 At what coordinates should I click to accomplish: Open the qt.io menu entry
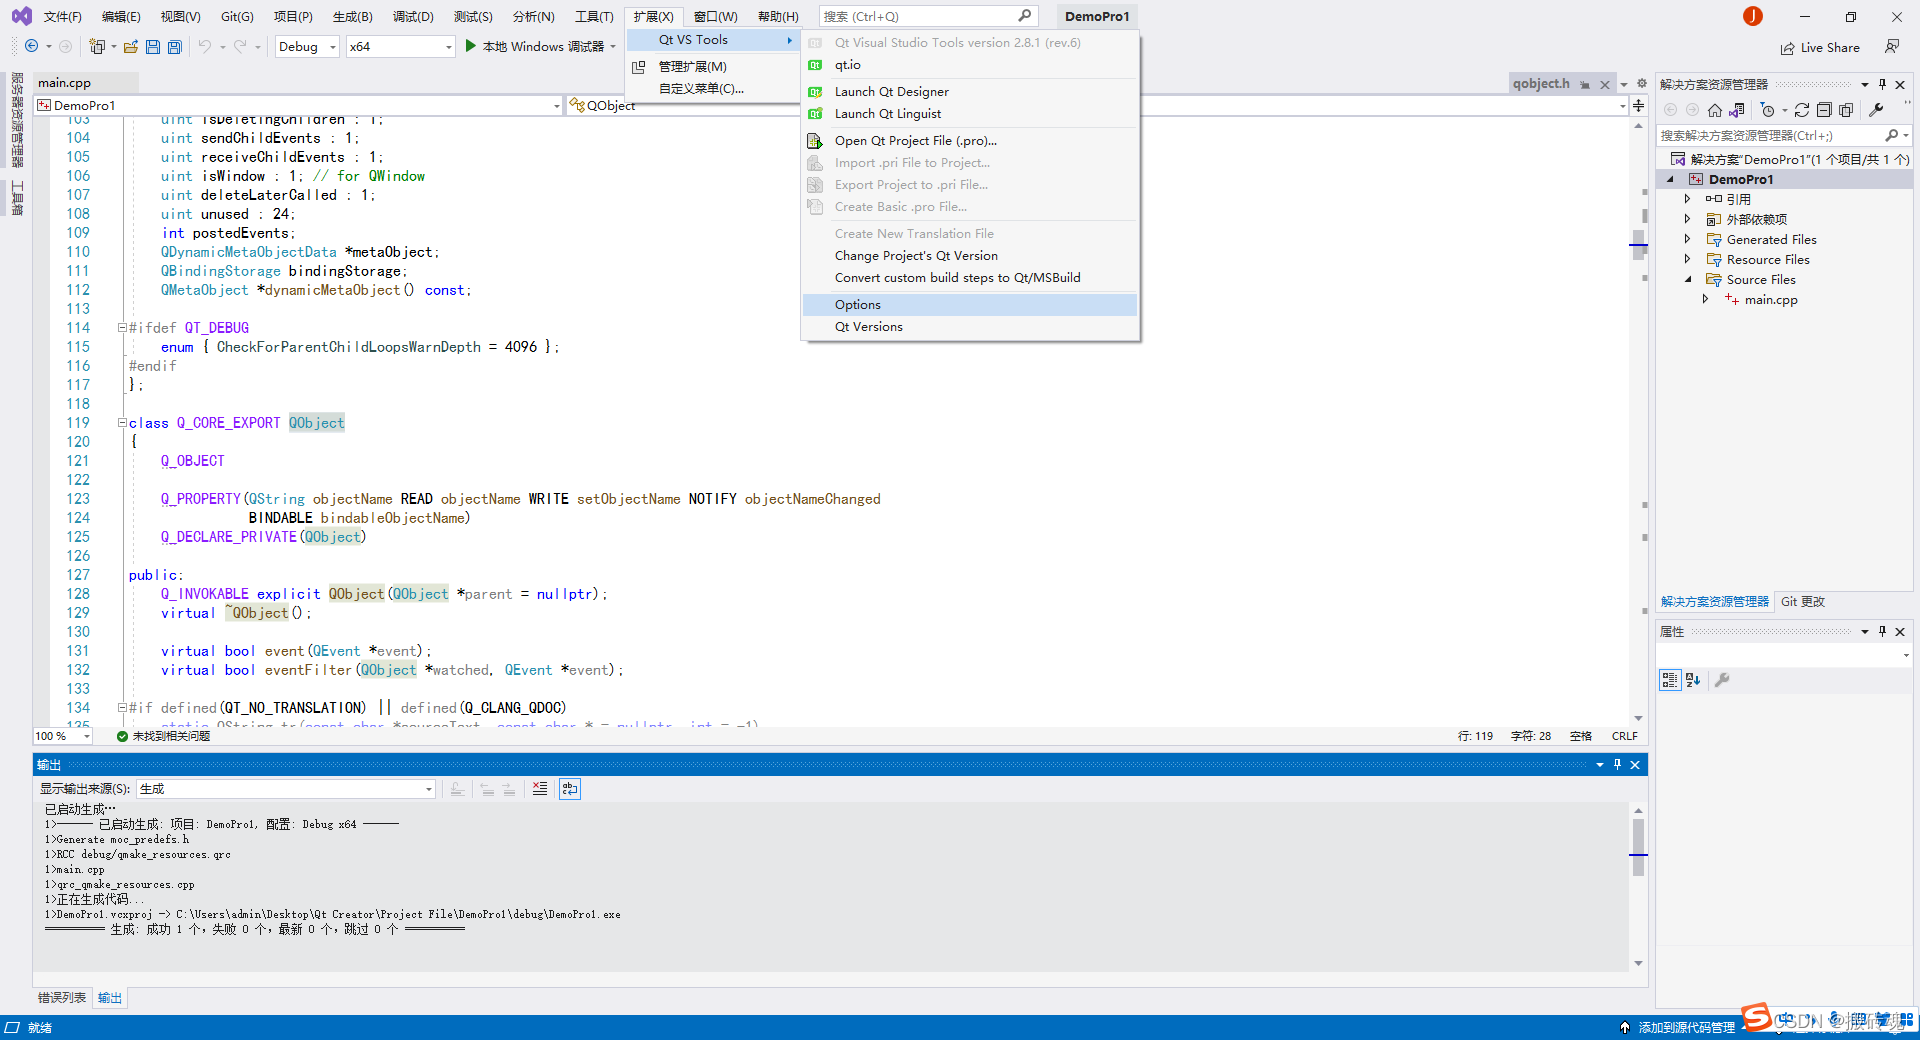(x=970, y=64)
